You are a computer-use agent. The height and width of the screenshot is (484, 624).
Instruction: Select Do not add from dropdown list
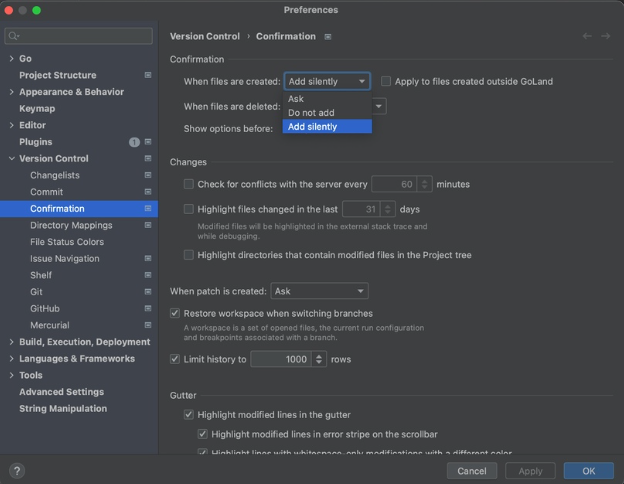311,113
